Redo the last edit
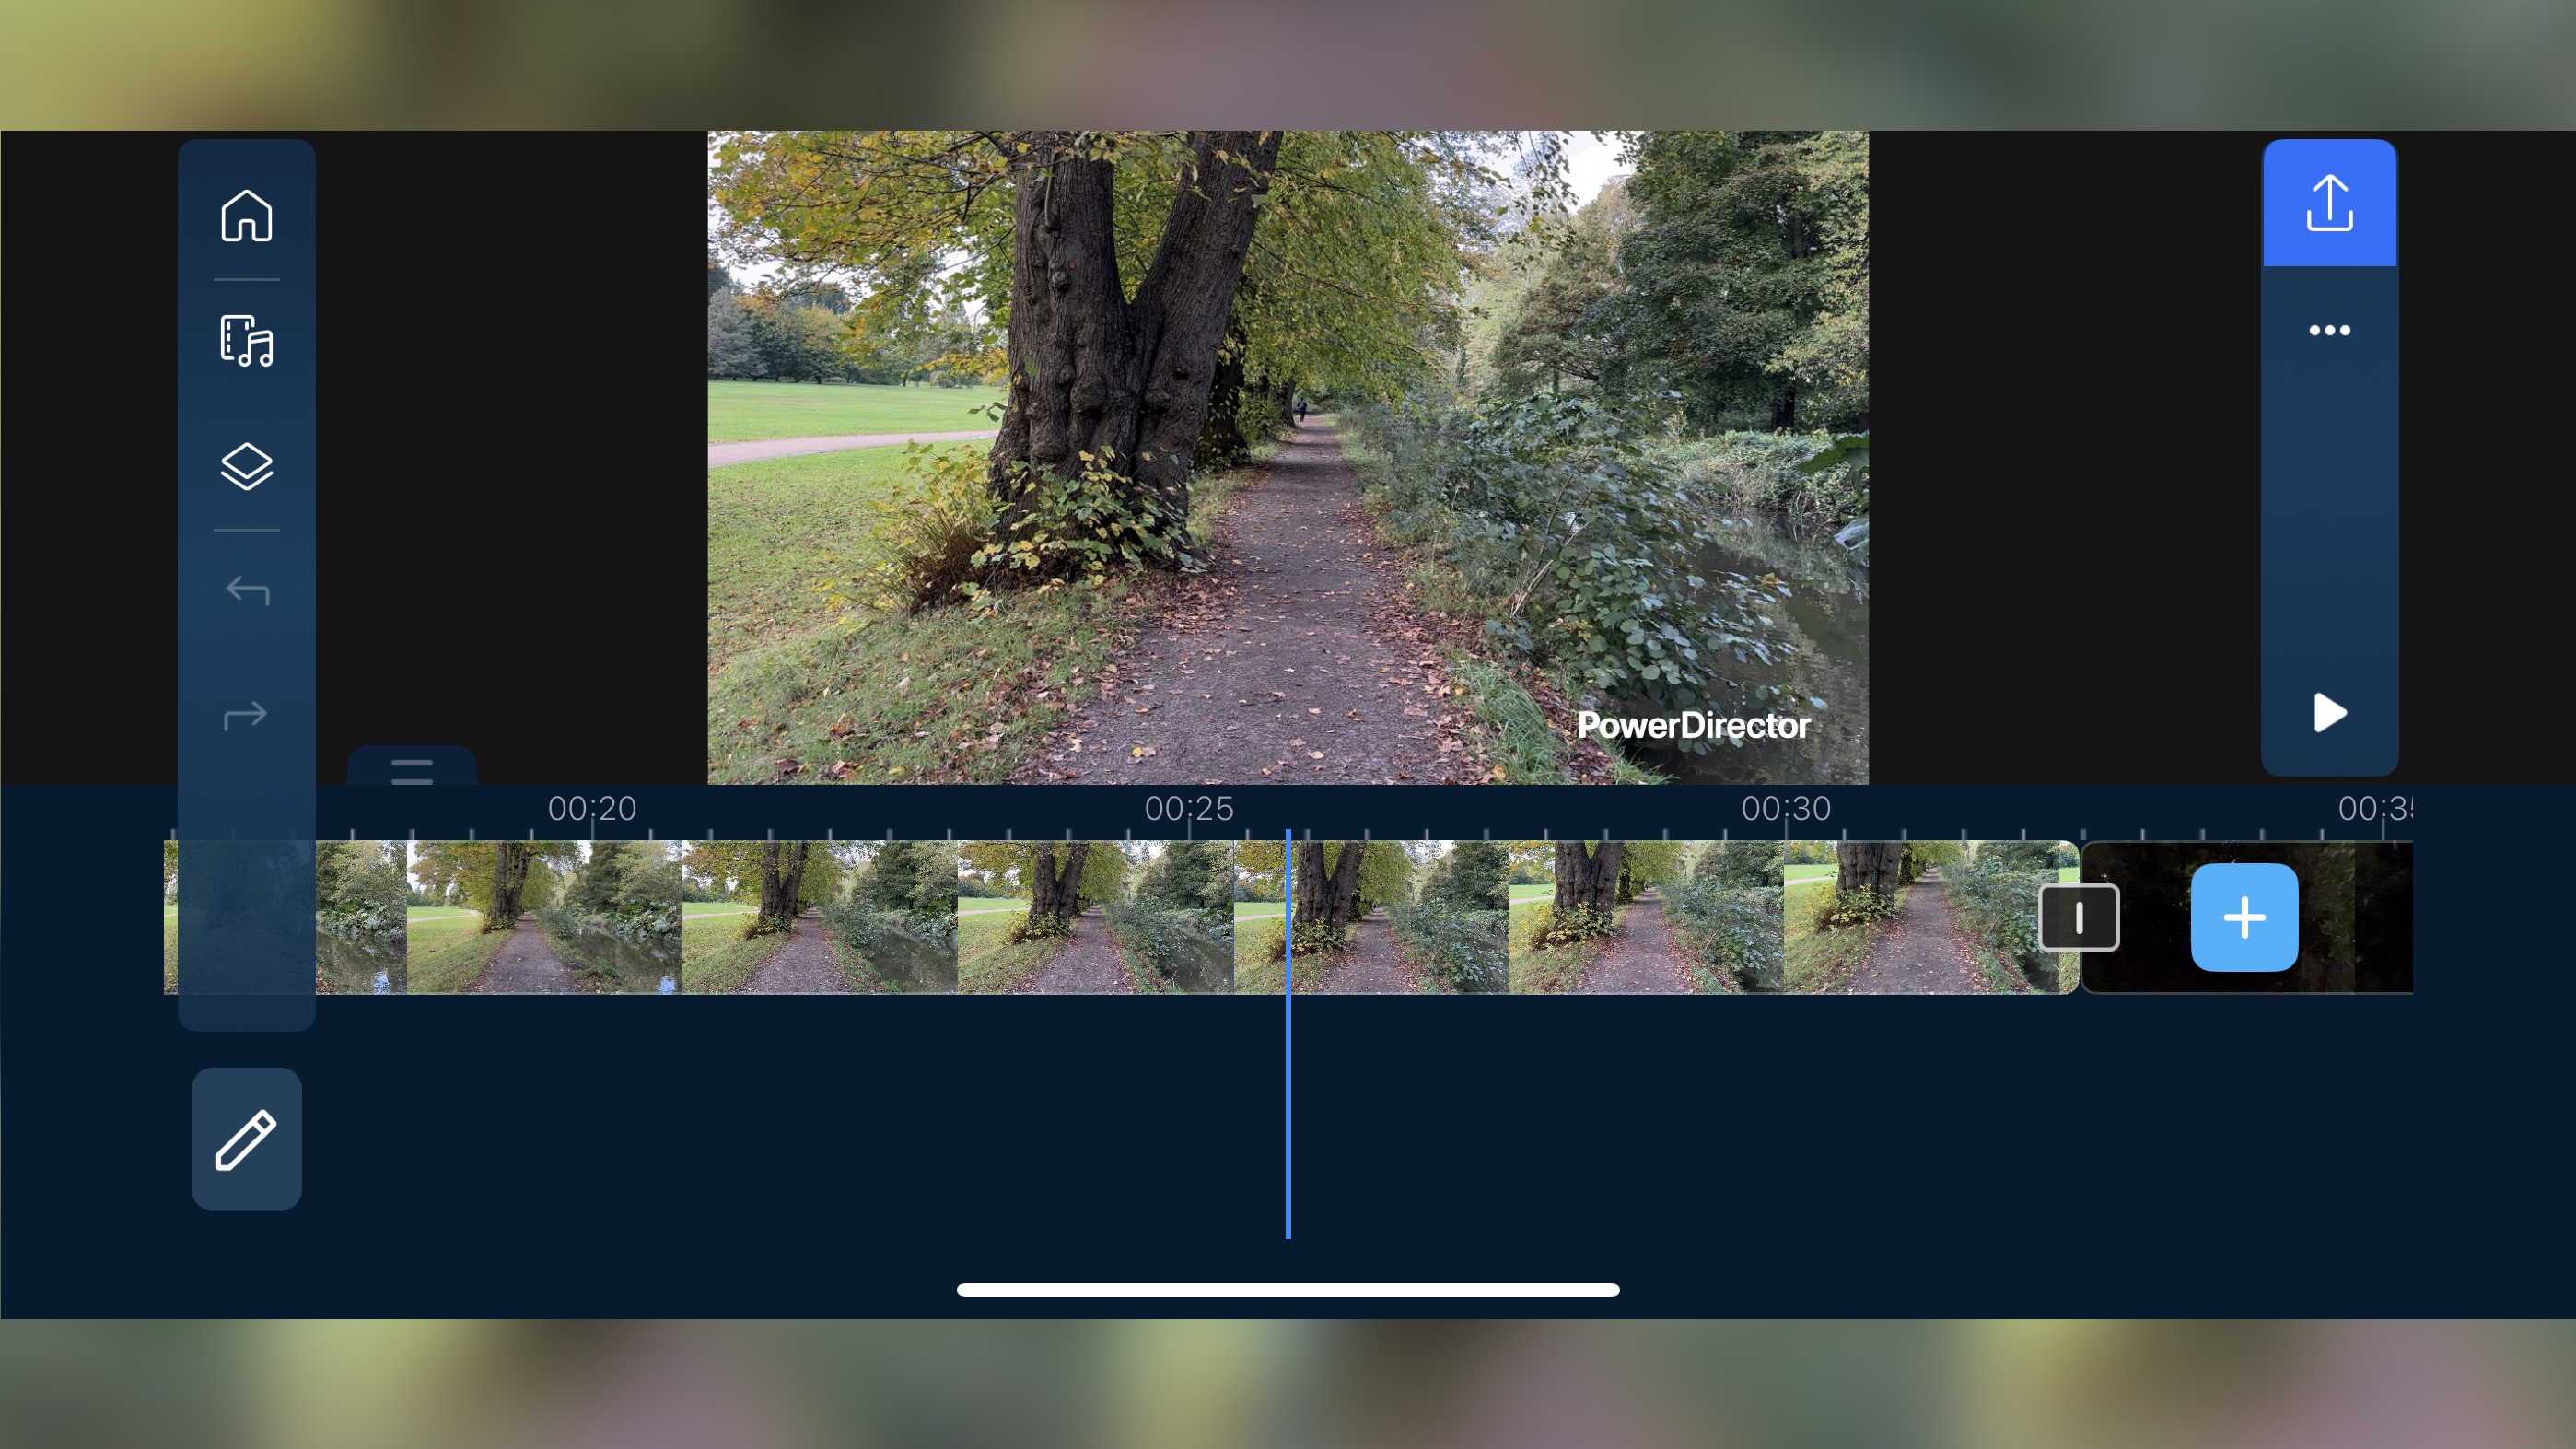The width and height of the screenshot is (2576, 1449). [246, 714]
